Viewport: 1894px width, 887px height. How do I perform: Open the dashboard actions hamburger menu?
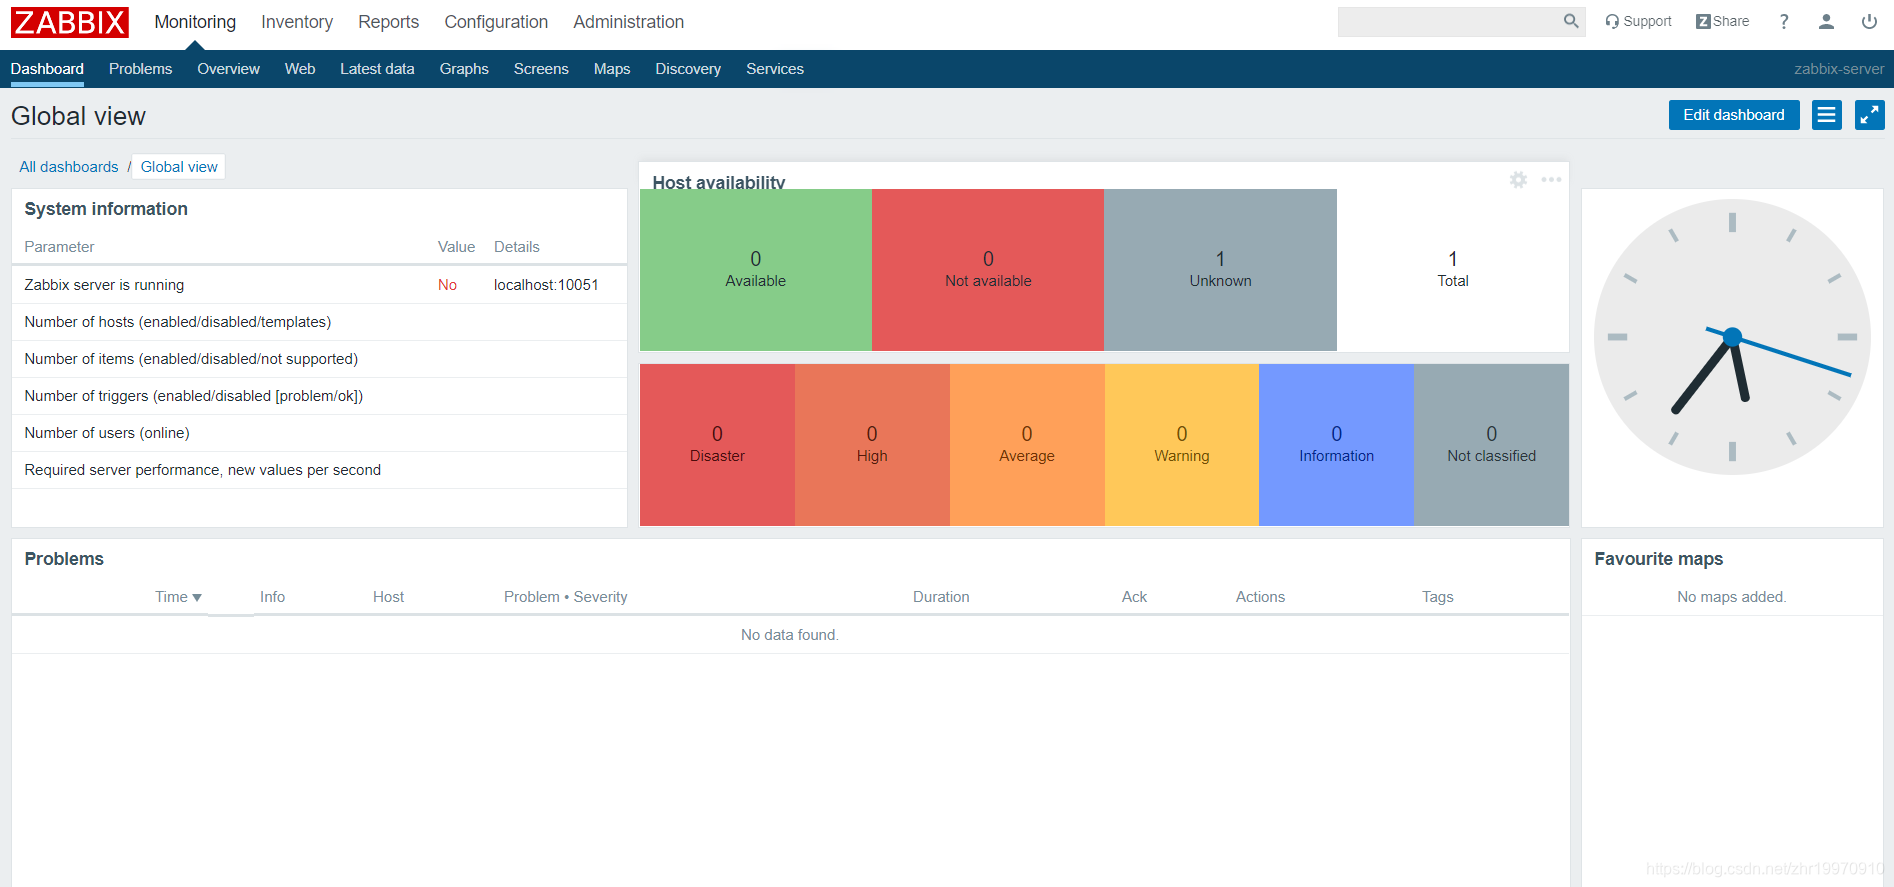click(x=1827, y=115)
